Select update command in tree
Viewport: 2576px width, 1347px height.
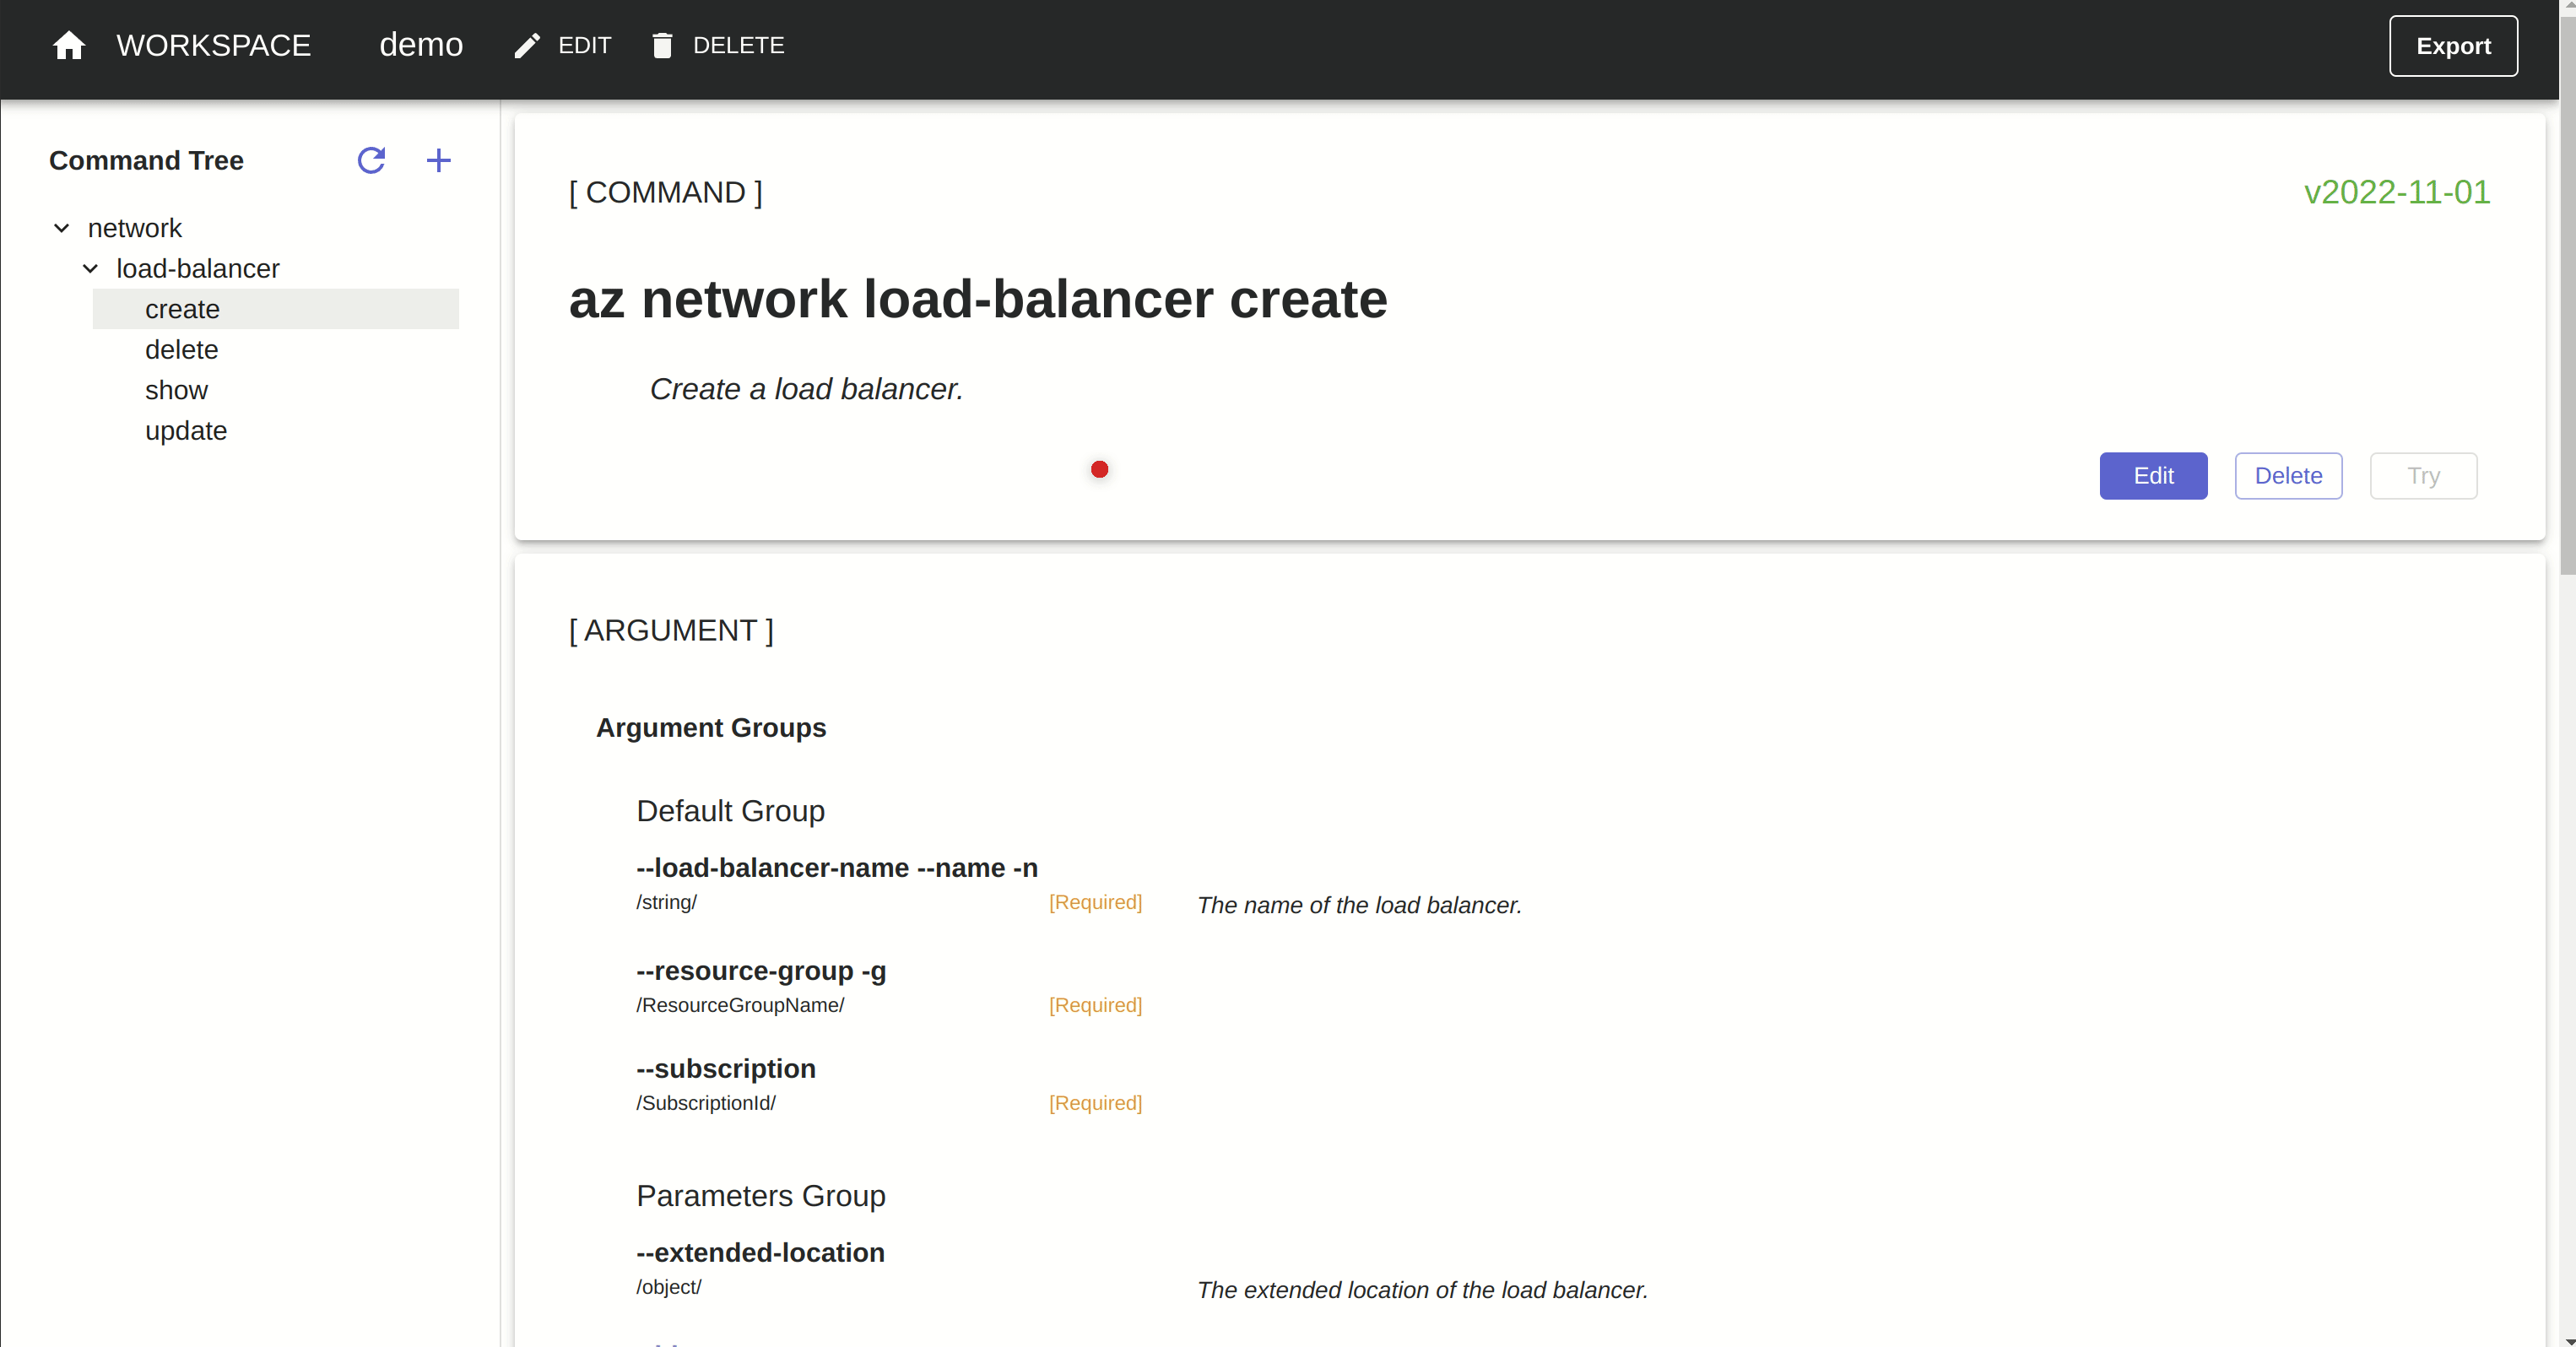[186, 431]
